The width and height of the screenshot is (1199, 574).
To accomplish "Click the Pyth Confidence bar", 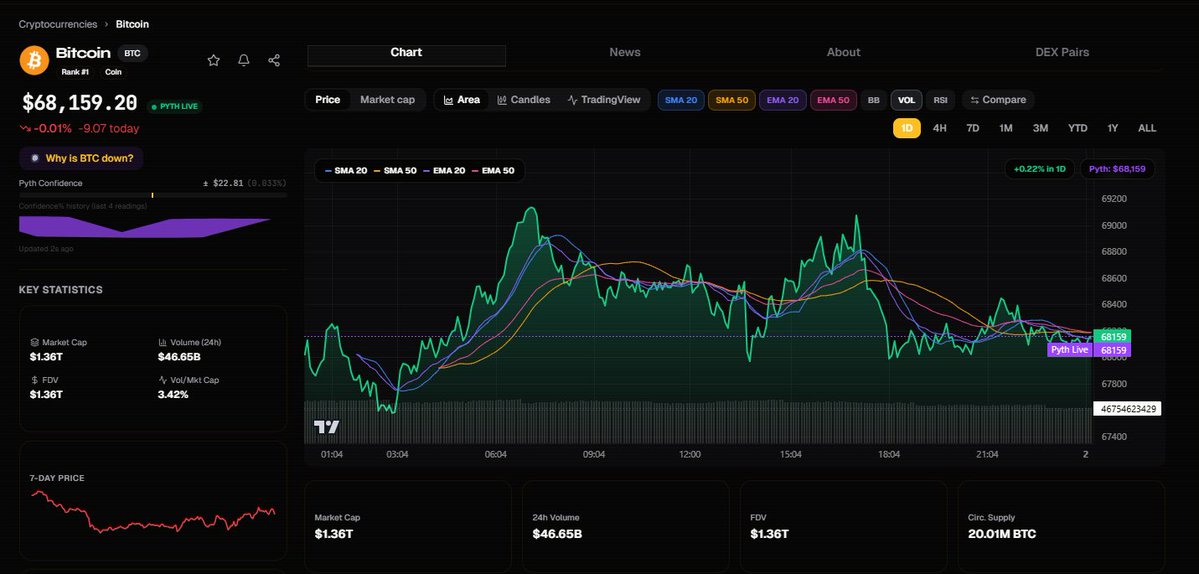I will tap(153, 195).
